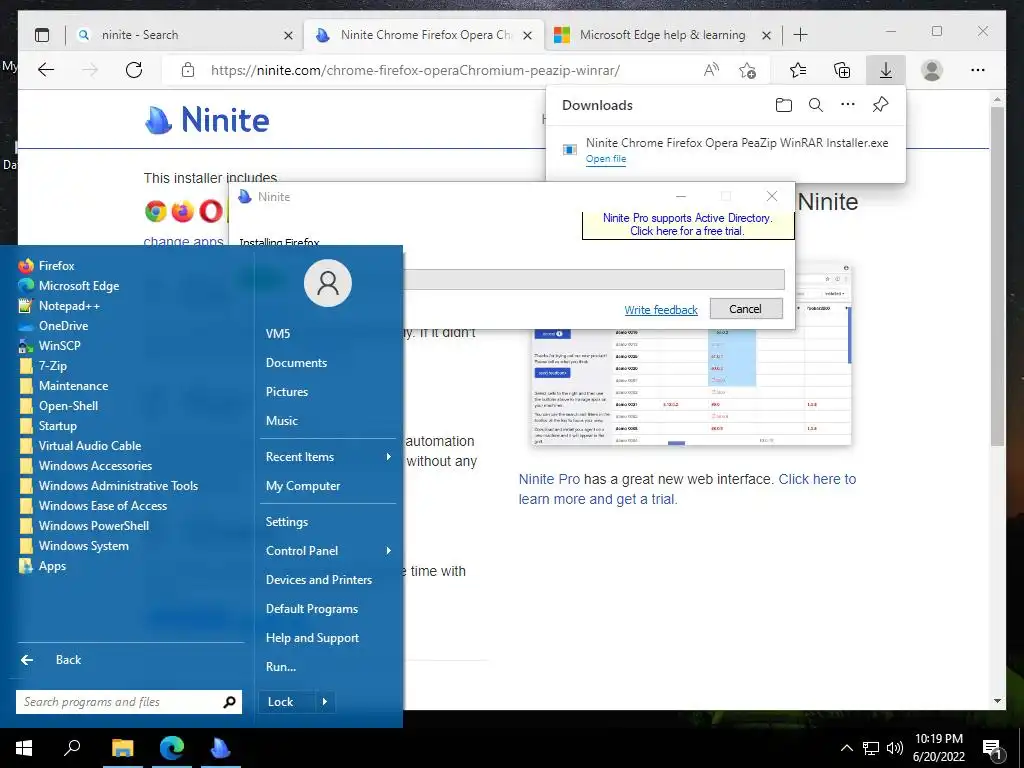
Task: Expand the Windows PowerShell folder
Action: coord(84,526)
